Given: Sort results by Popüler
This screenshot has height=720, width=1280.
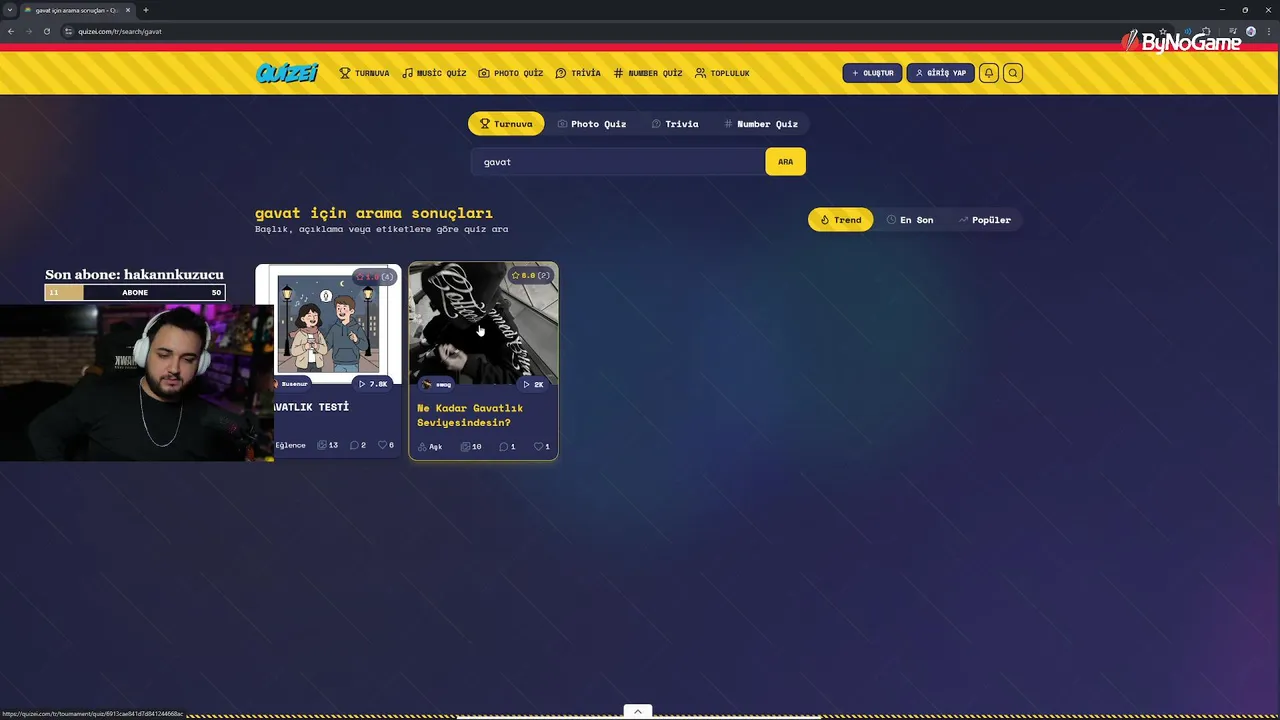Looking at the screenshot, I should tap(985, 220).
